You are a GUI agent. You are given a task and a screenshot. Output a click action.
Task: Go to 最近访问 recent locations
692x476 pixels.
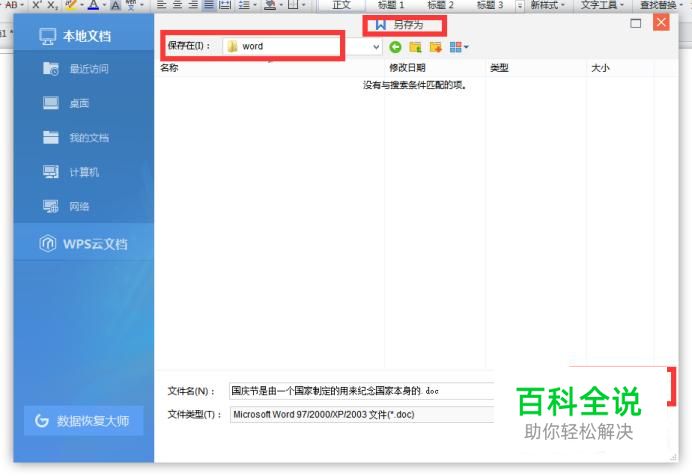tap(76, 69)
